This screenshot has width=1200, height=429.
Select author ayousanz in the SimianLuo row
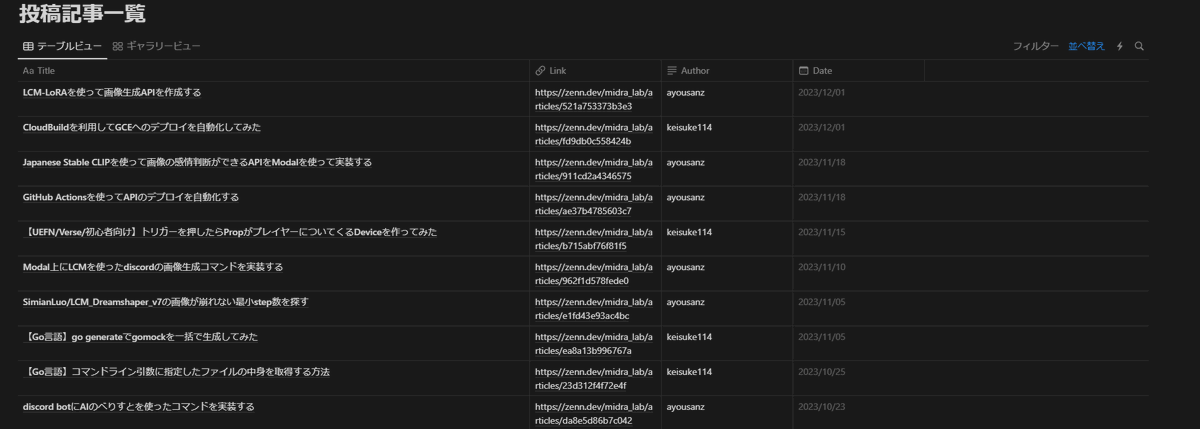tap(686, 302)
